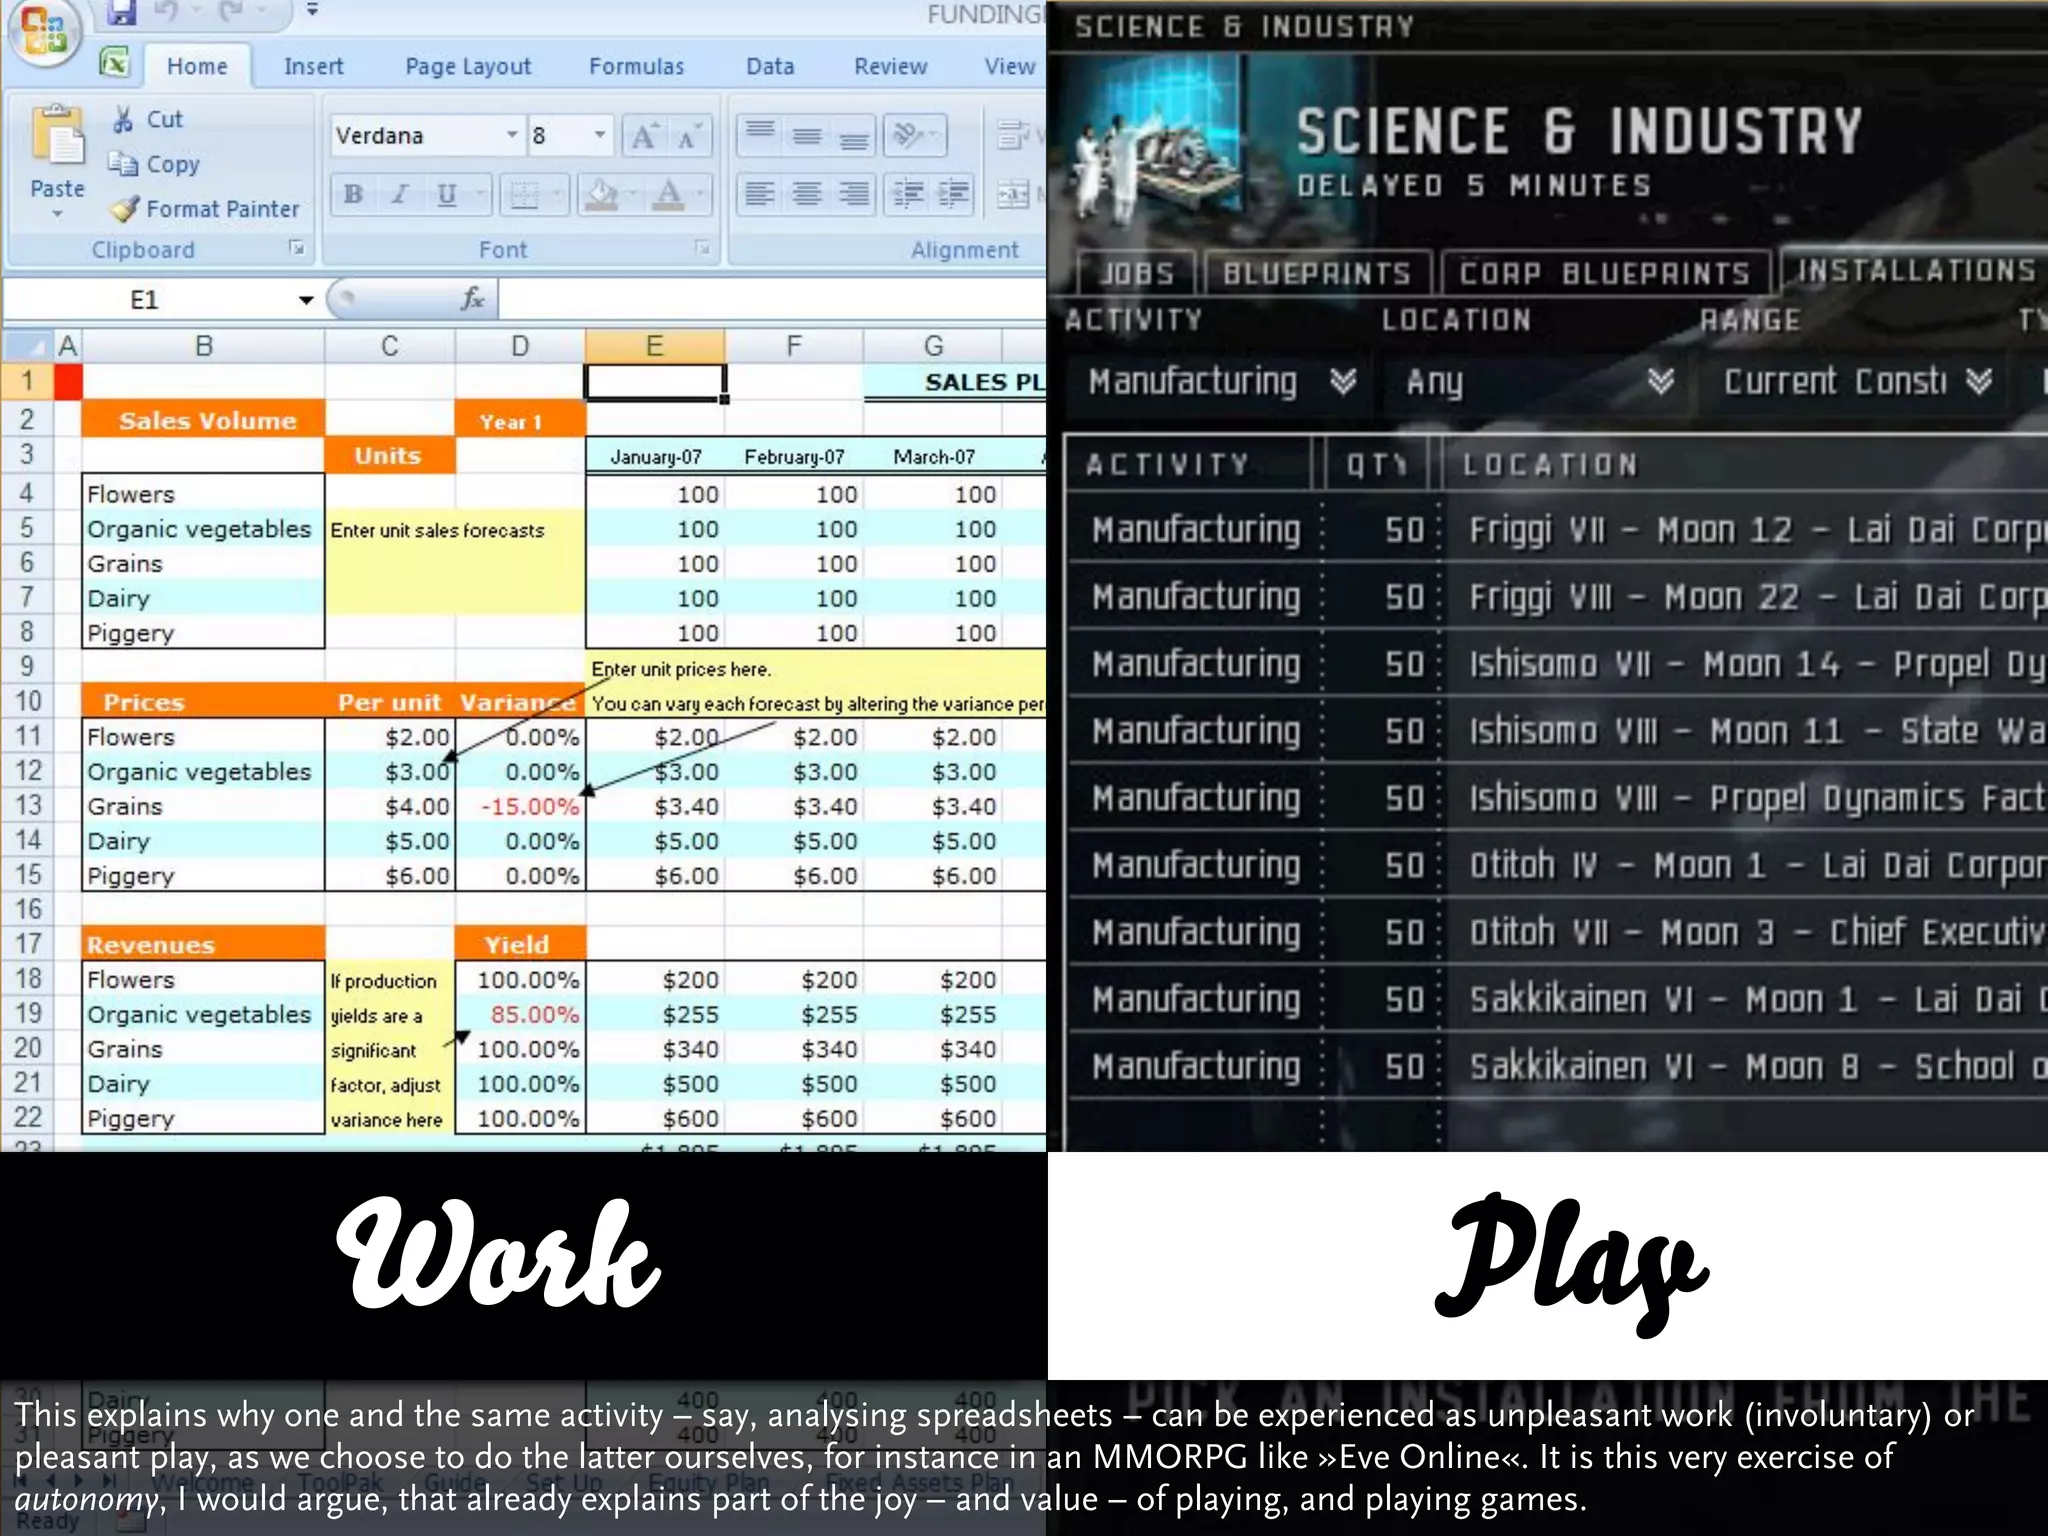Click the Borders icon in Font group
Viewport: 2048px width, 1536px height.
[x=524, y=194]
